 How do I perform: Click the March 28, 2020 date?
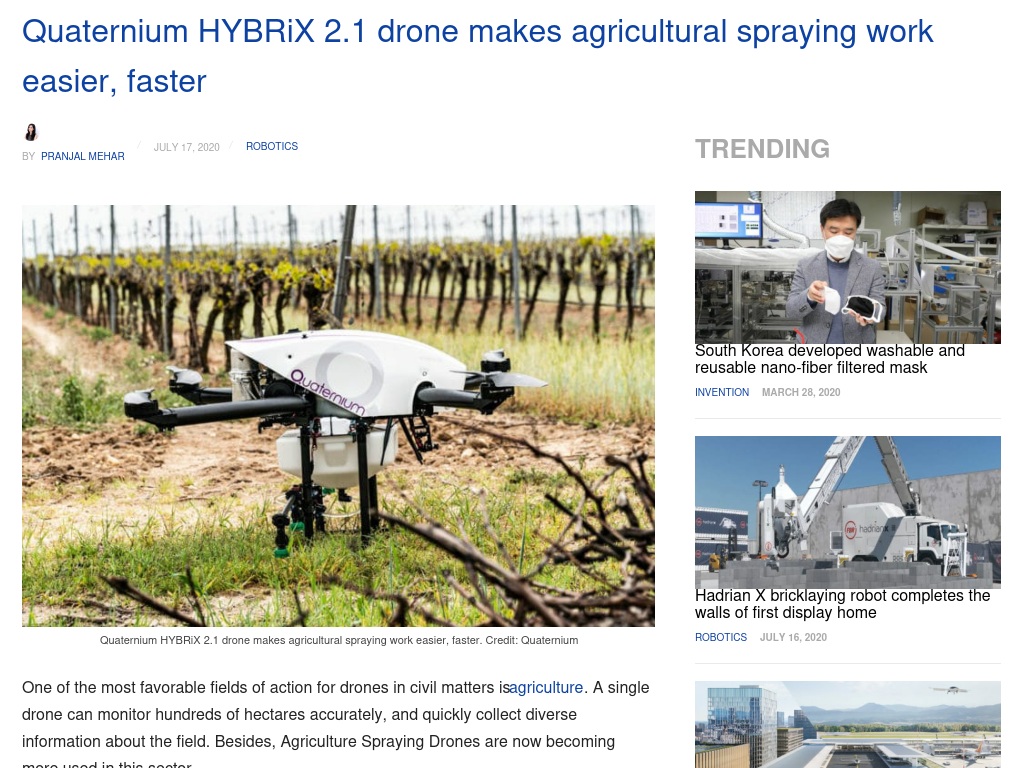(801, 392)
